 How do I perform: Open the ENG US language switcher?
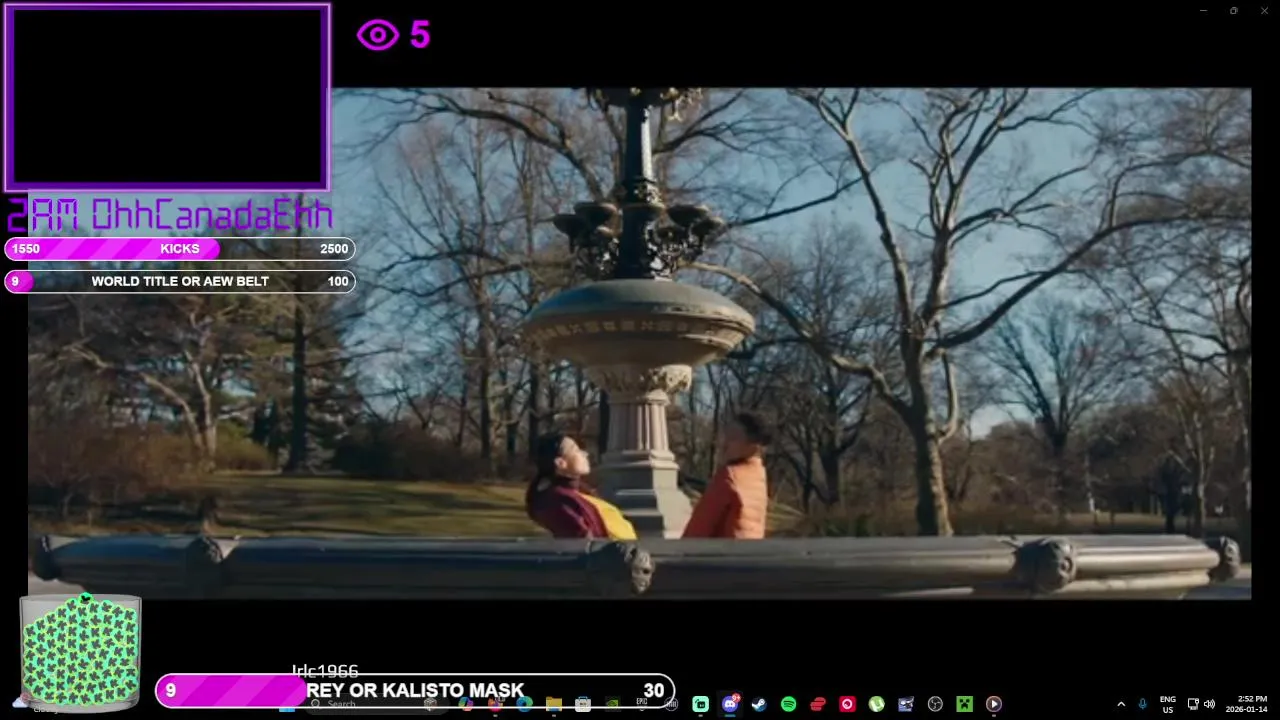(x=1168, y=704)
